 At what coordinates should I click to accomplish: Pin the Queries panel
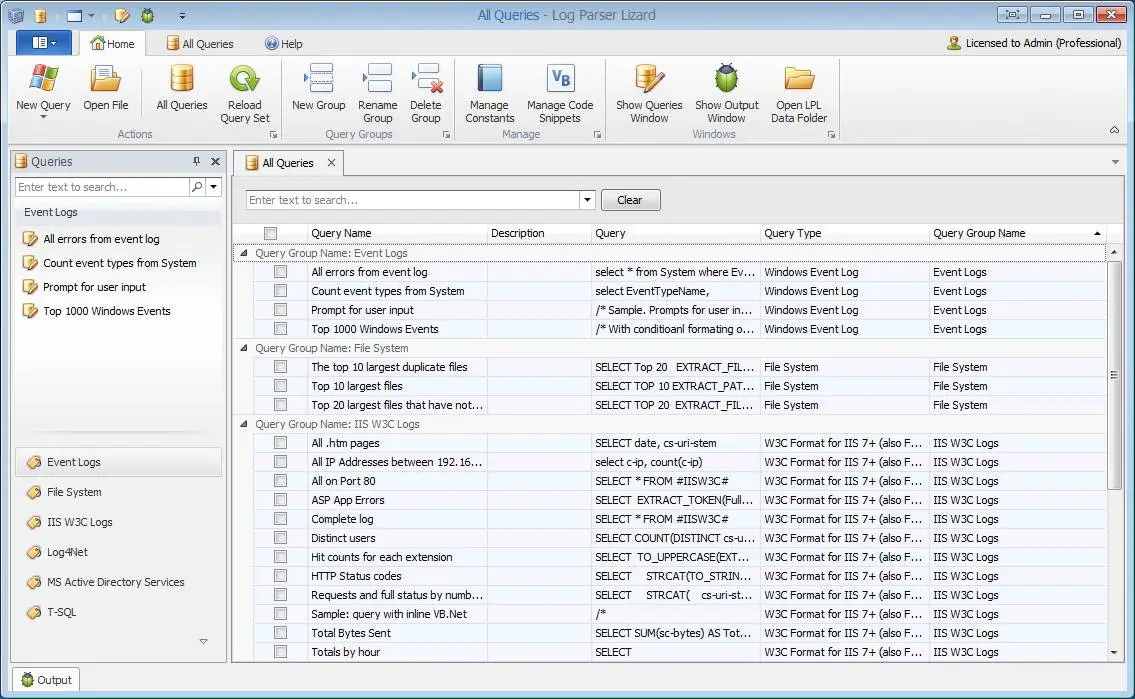click(196, 161)
